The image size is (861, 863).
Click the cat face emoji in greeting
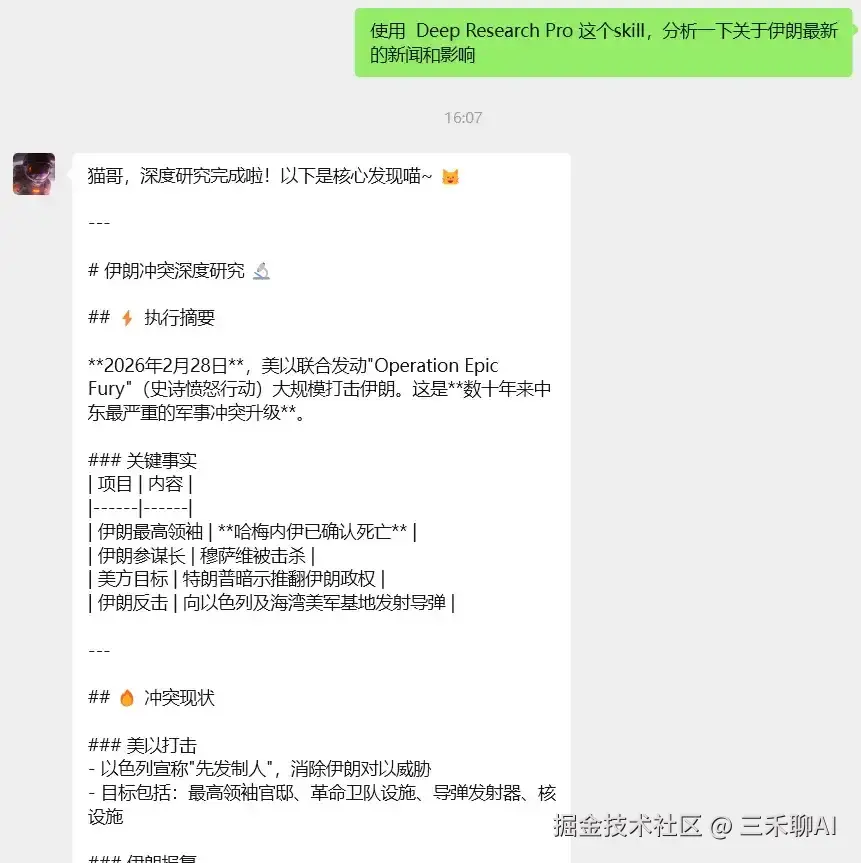click(x=450, y=177)
